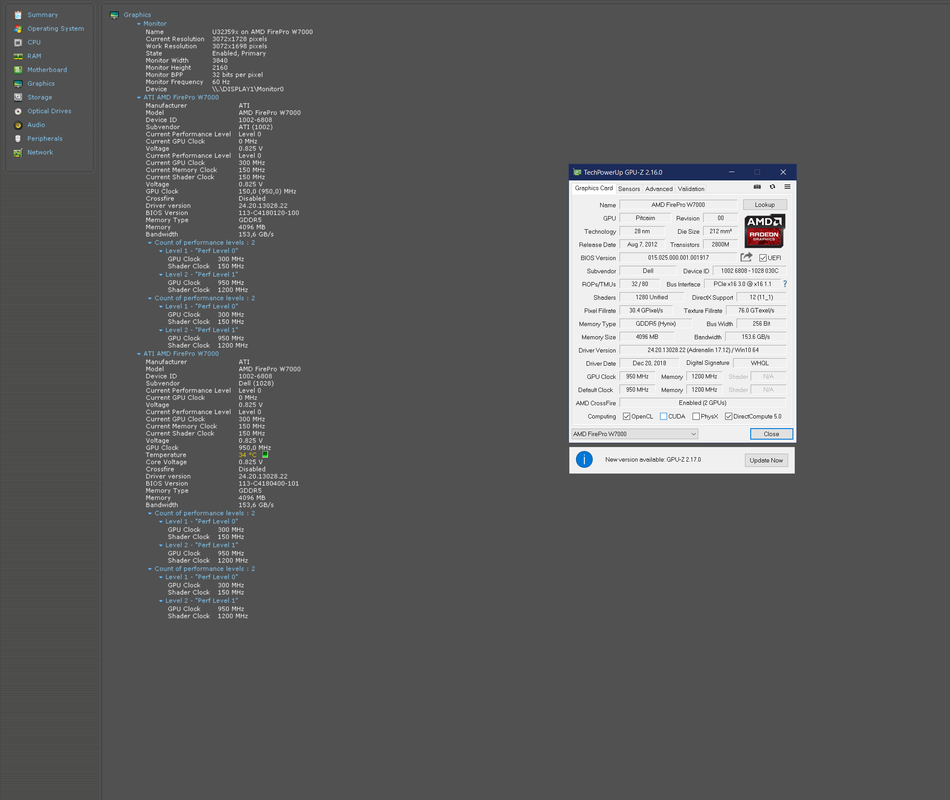Click the blue info icon in update bar
This screenshot has width=950, height=800.
coord(584,459)
